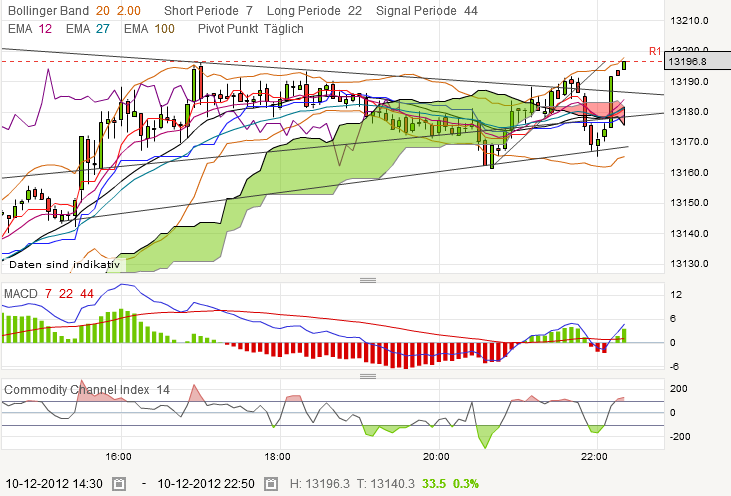Image resolution: width=731 pixels, height=496 pixels.
Task: Click the 13130.0 price axis label
Action: (690, 264)
